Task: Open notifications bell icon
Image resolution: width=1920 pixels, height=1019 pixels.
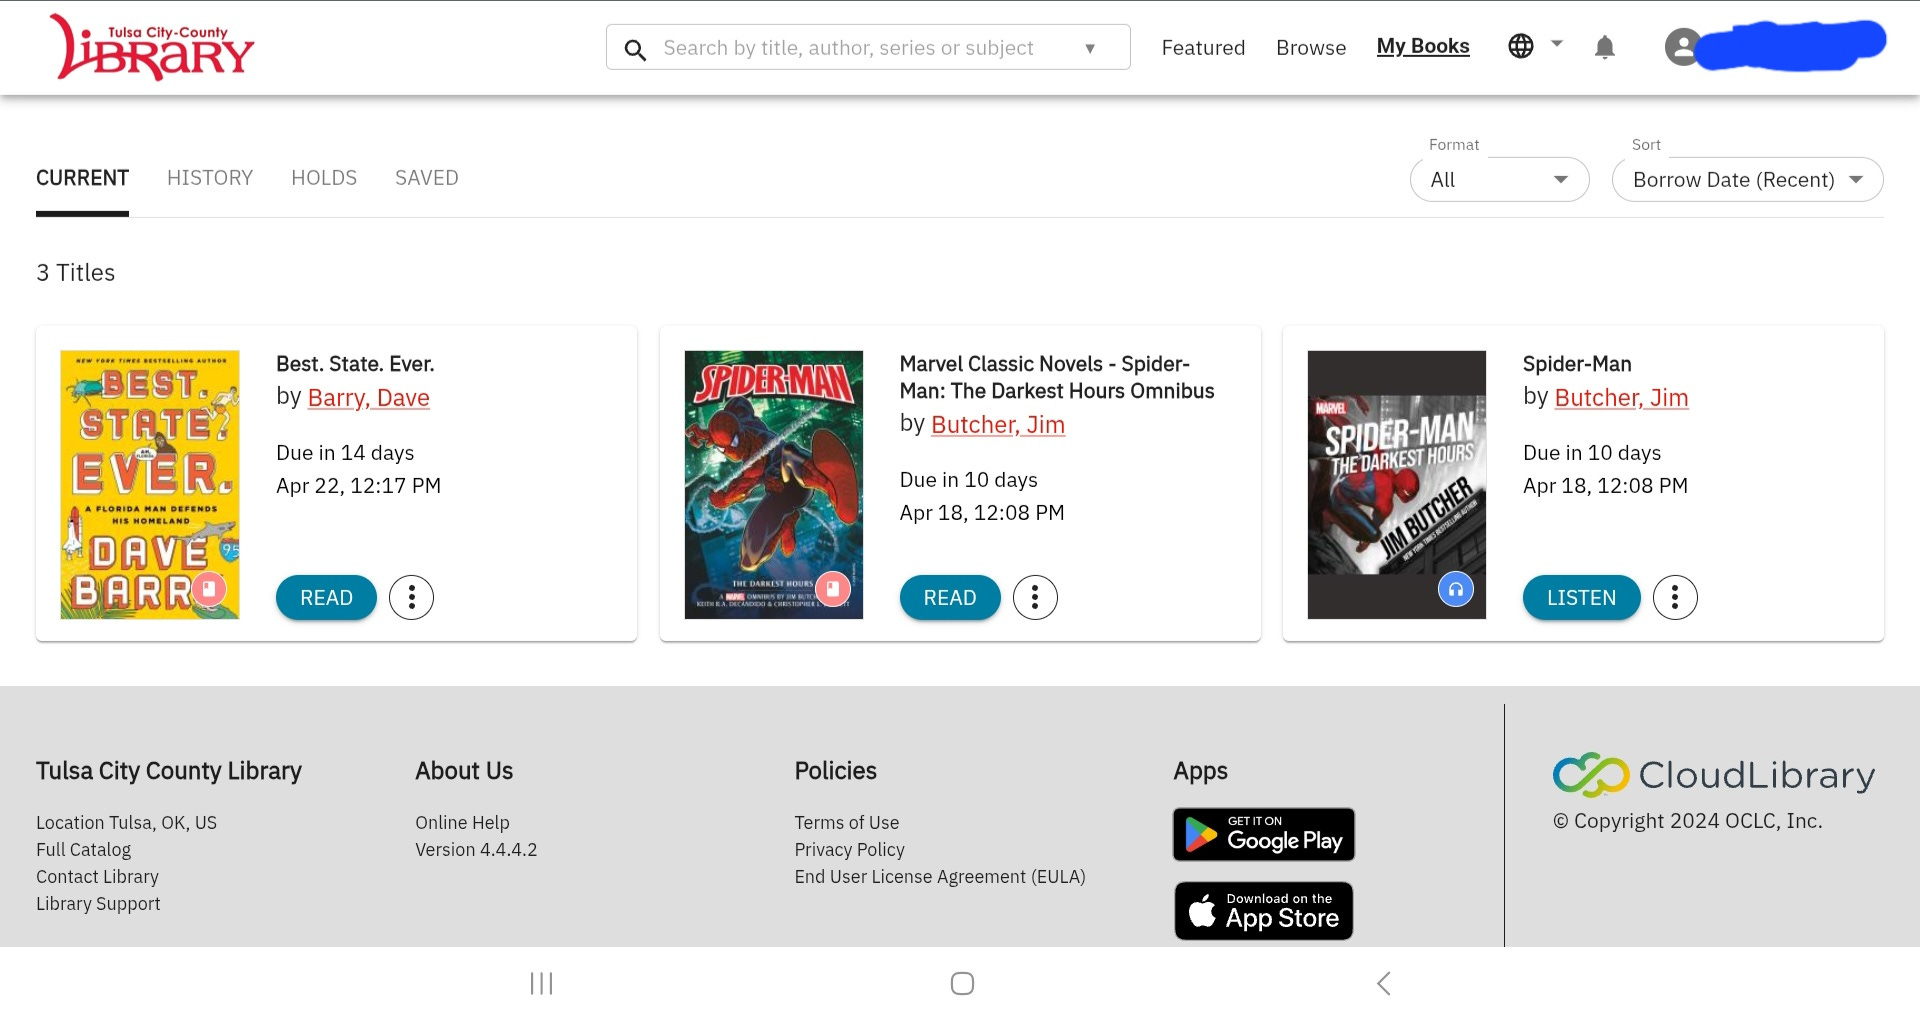Action: tap(1604, 47)
